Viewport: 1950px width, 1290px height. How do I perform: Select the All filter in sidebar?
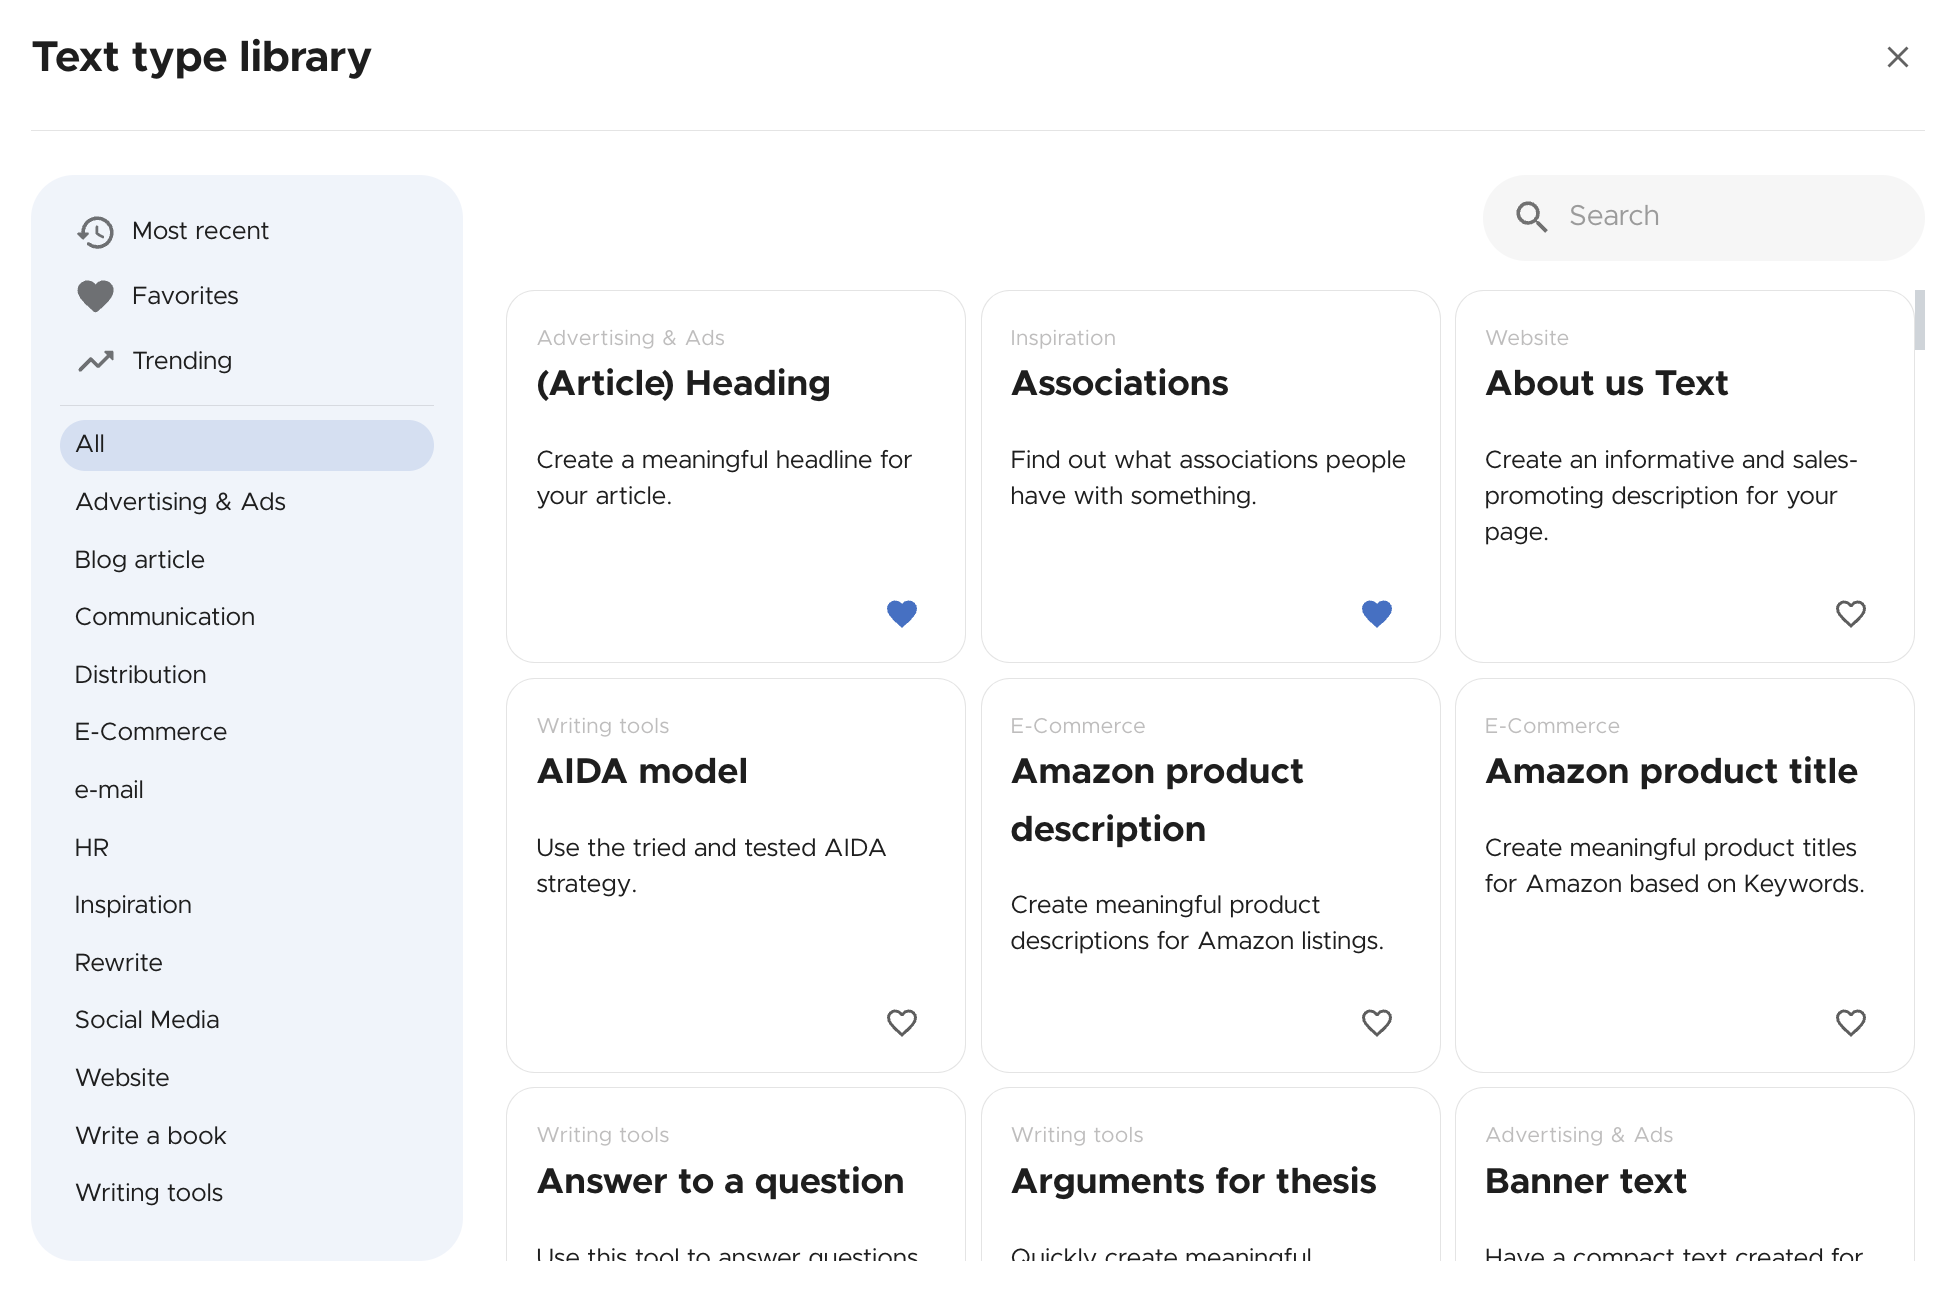(x=90, y=444)
